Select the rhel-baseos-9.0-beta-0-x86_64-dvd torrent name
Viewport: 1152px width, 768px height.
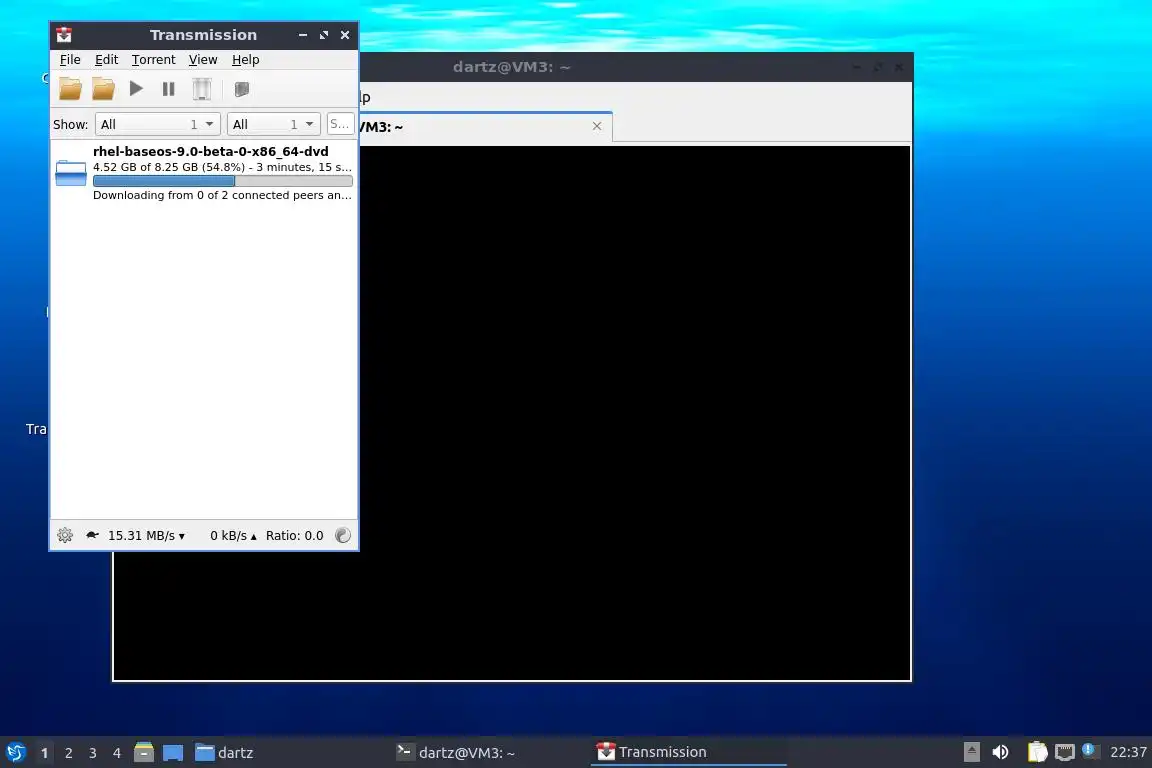pyautogui.click(x=211, y=151)
